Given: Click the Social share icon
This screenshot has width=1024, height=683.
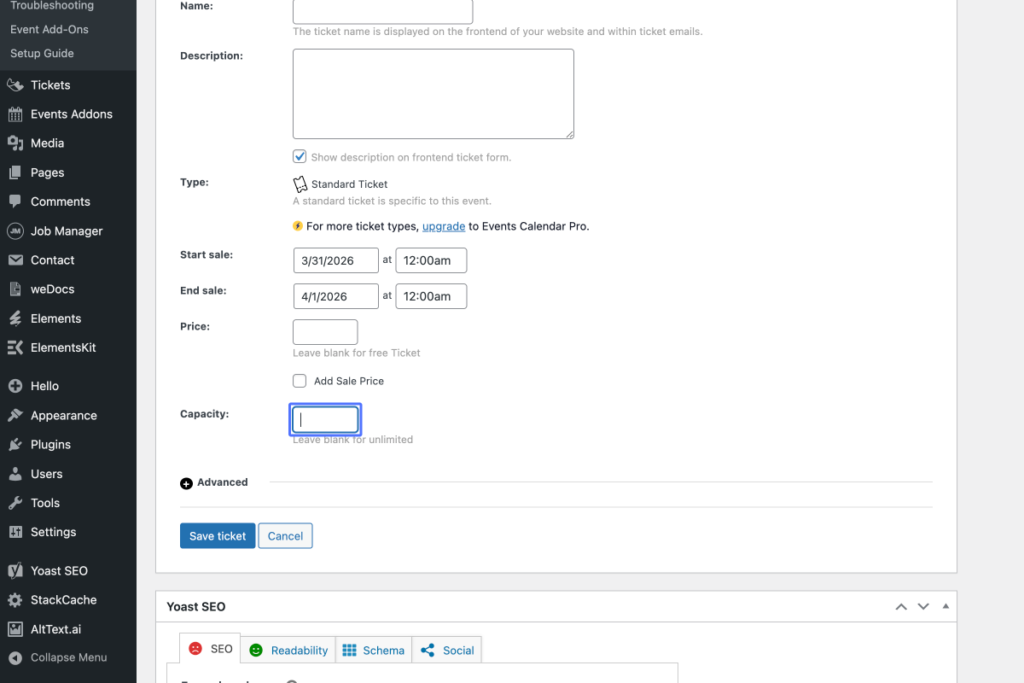Looking at the screenshot, I should [x=428, y=650].
